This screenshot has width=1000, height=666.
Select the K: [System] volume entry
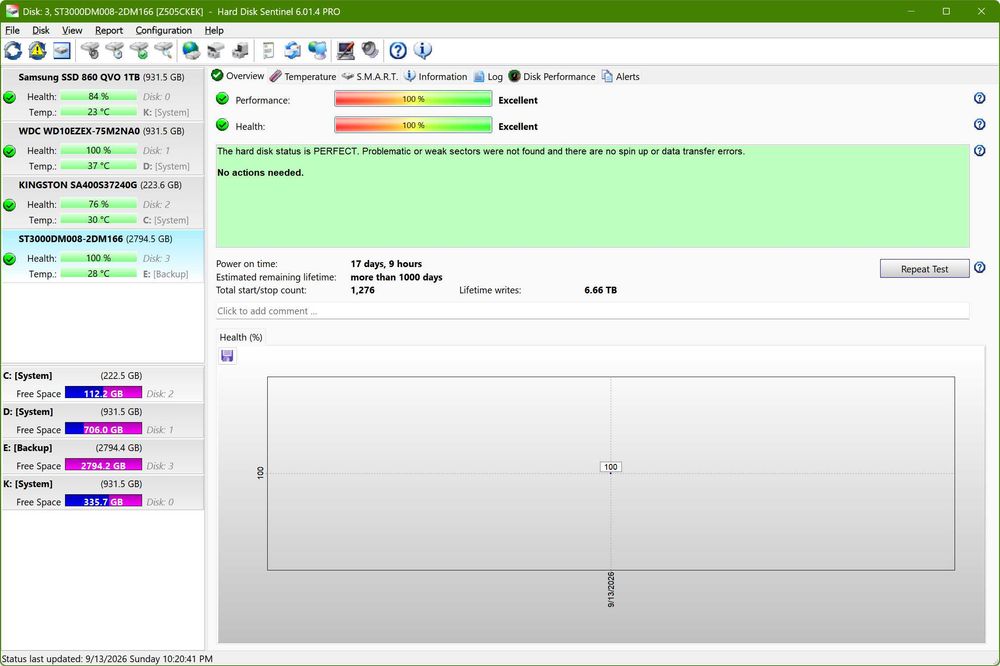coord(102,492)
